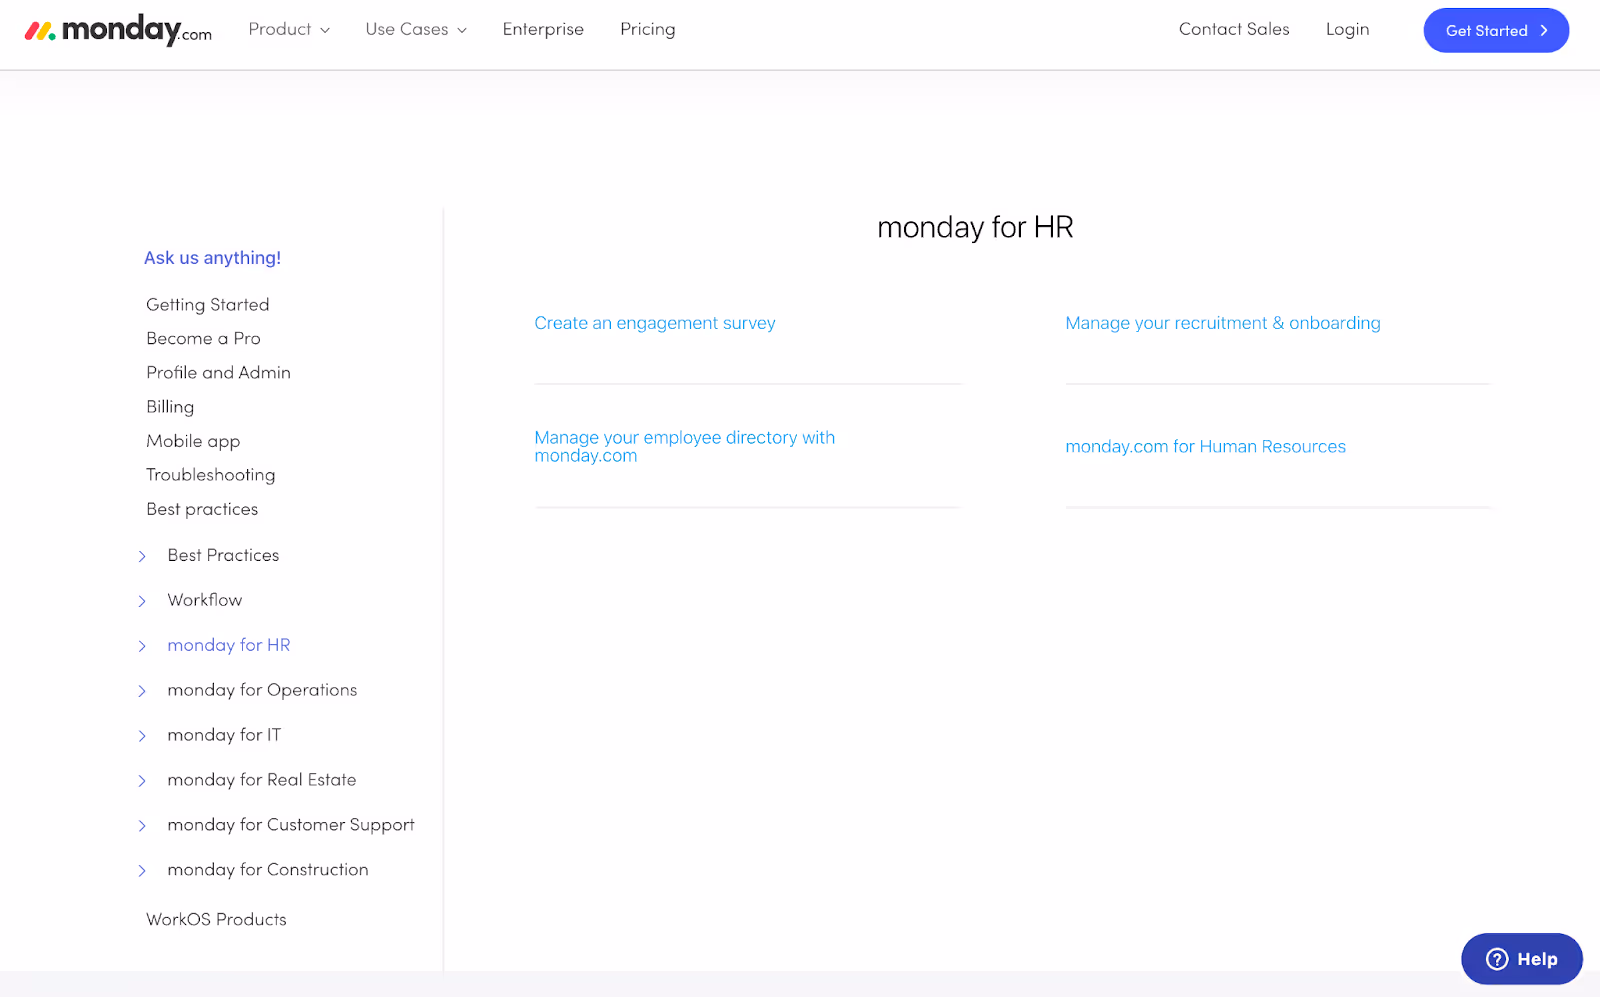
Task: Click the monday.com logo
Action: coord(118,30)
